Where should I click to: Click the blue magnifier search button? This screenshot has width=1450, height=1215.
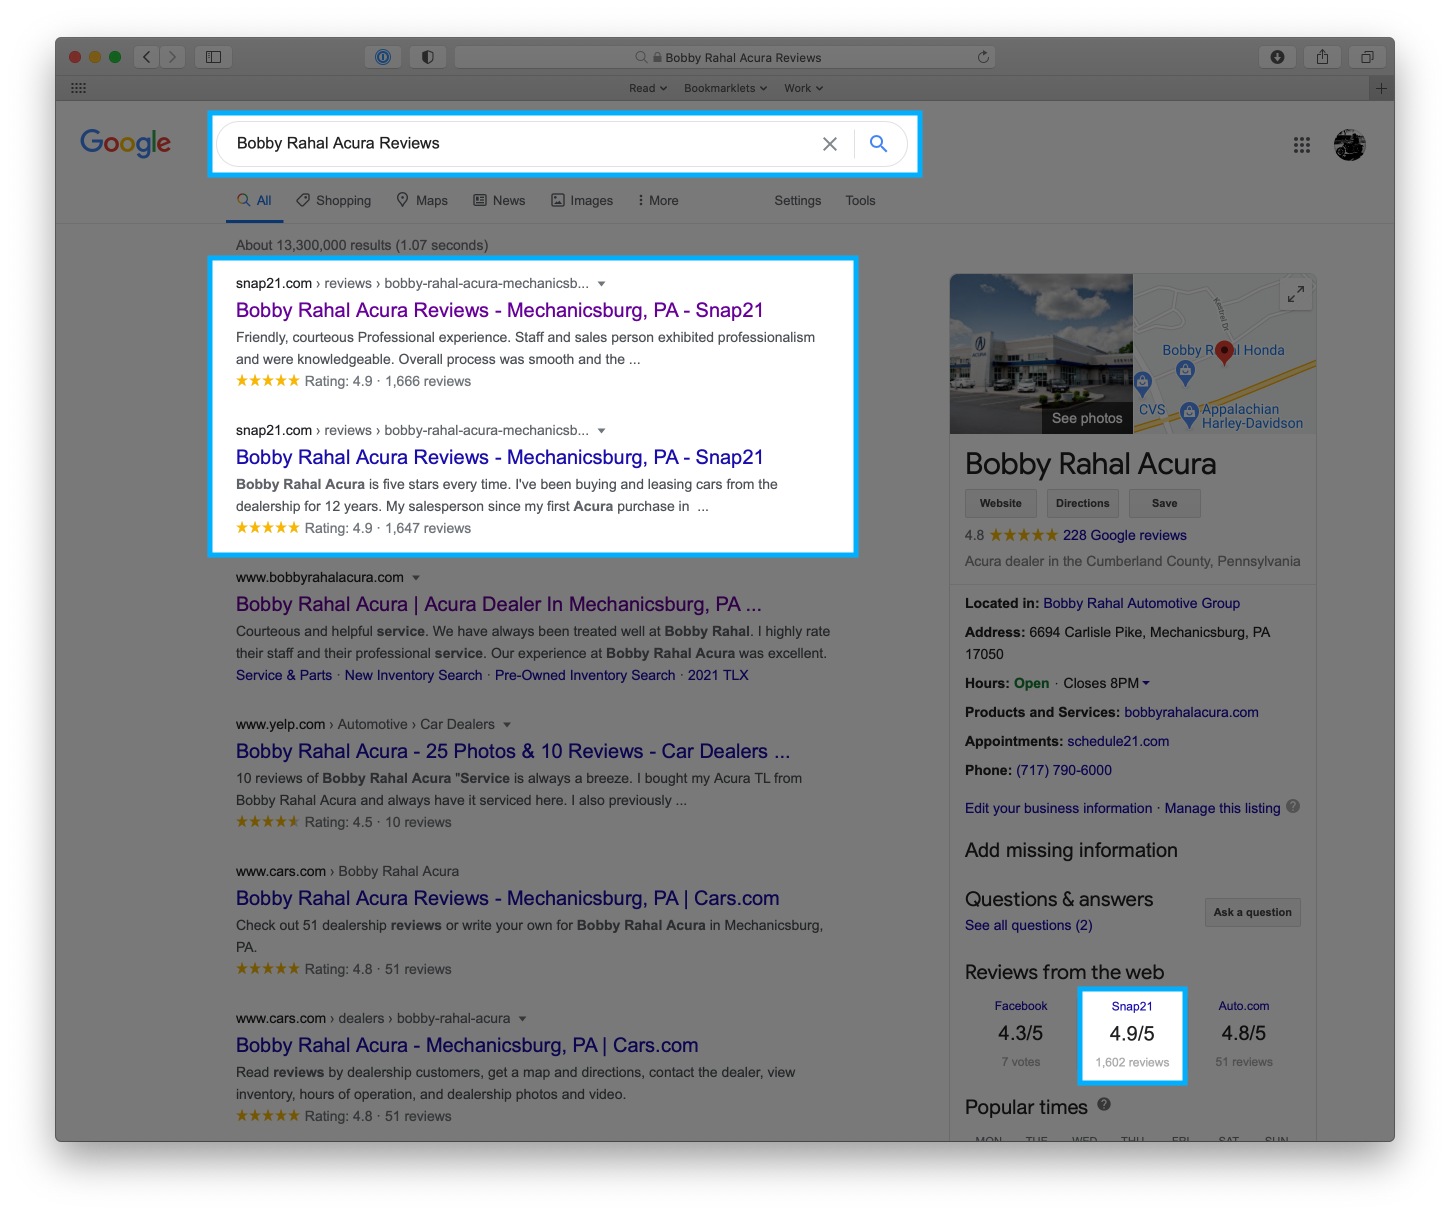[x=878, y=143]
